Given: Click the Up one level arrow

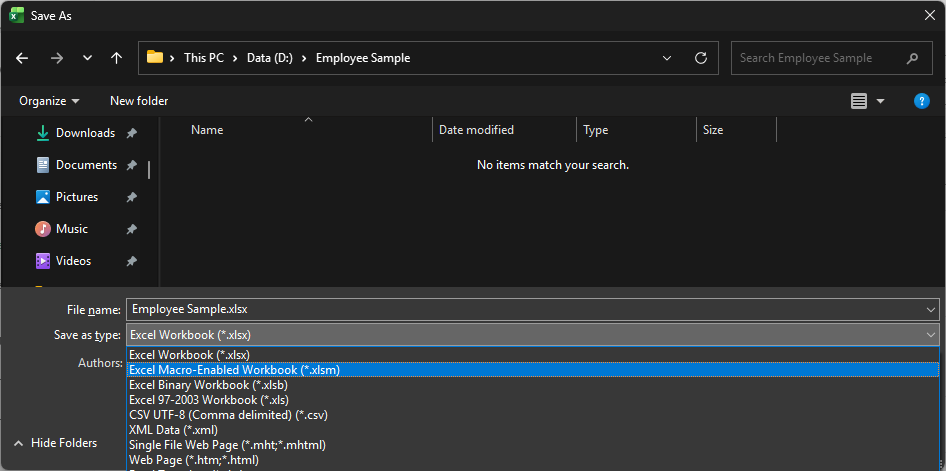Looking at the screenshot, I should pos(116,58).
